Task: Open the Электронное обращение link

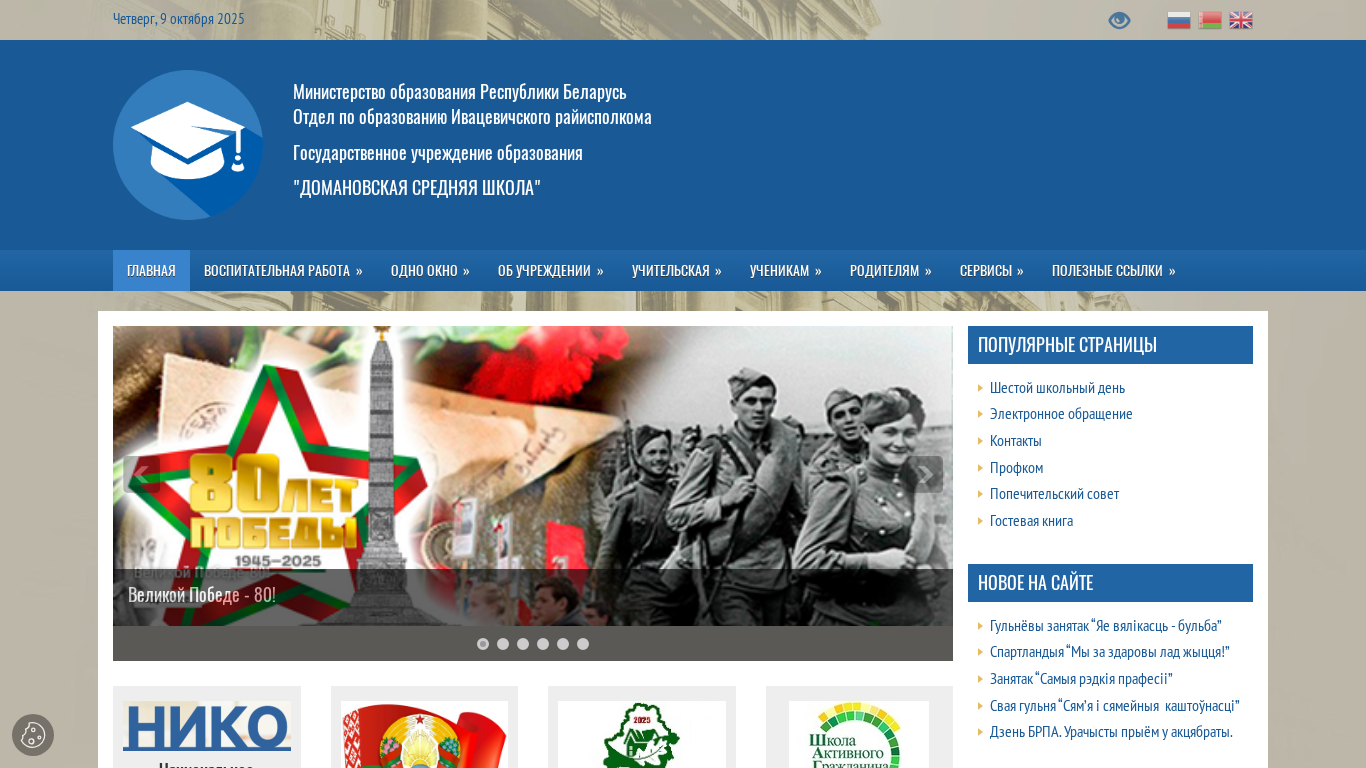Action: [1061, 414]
